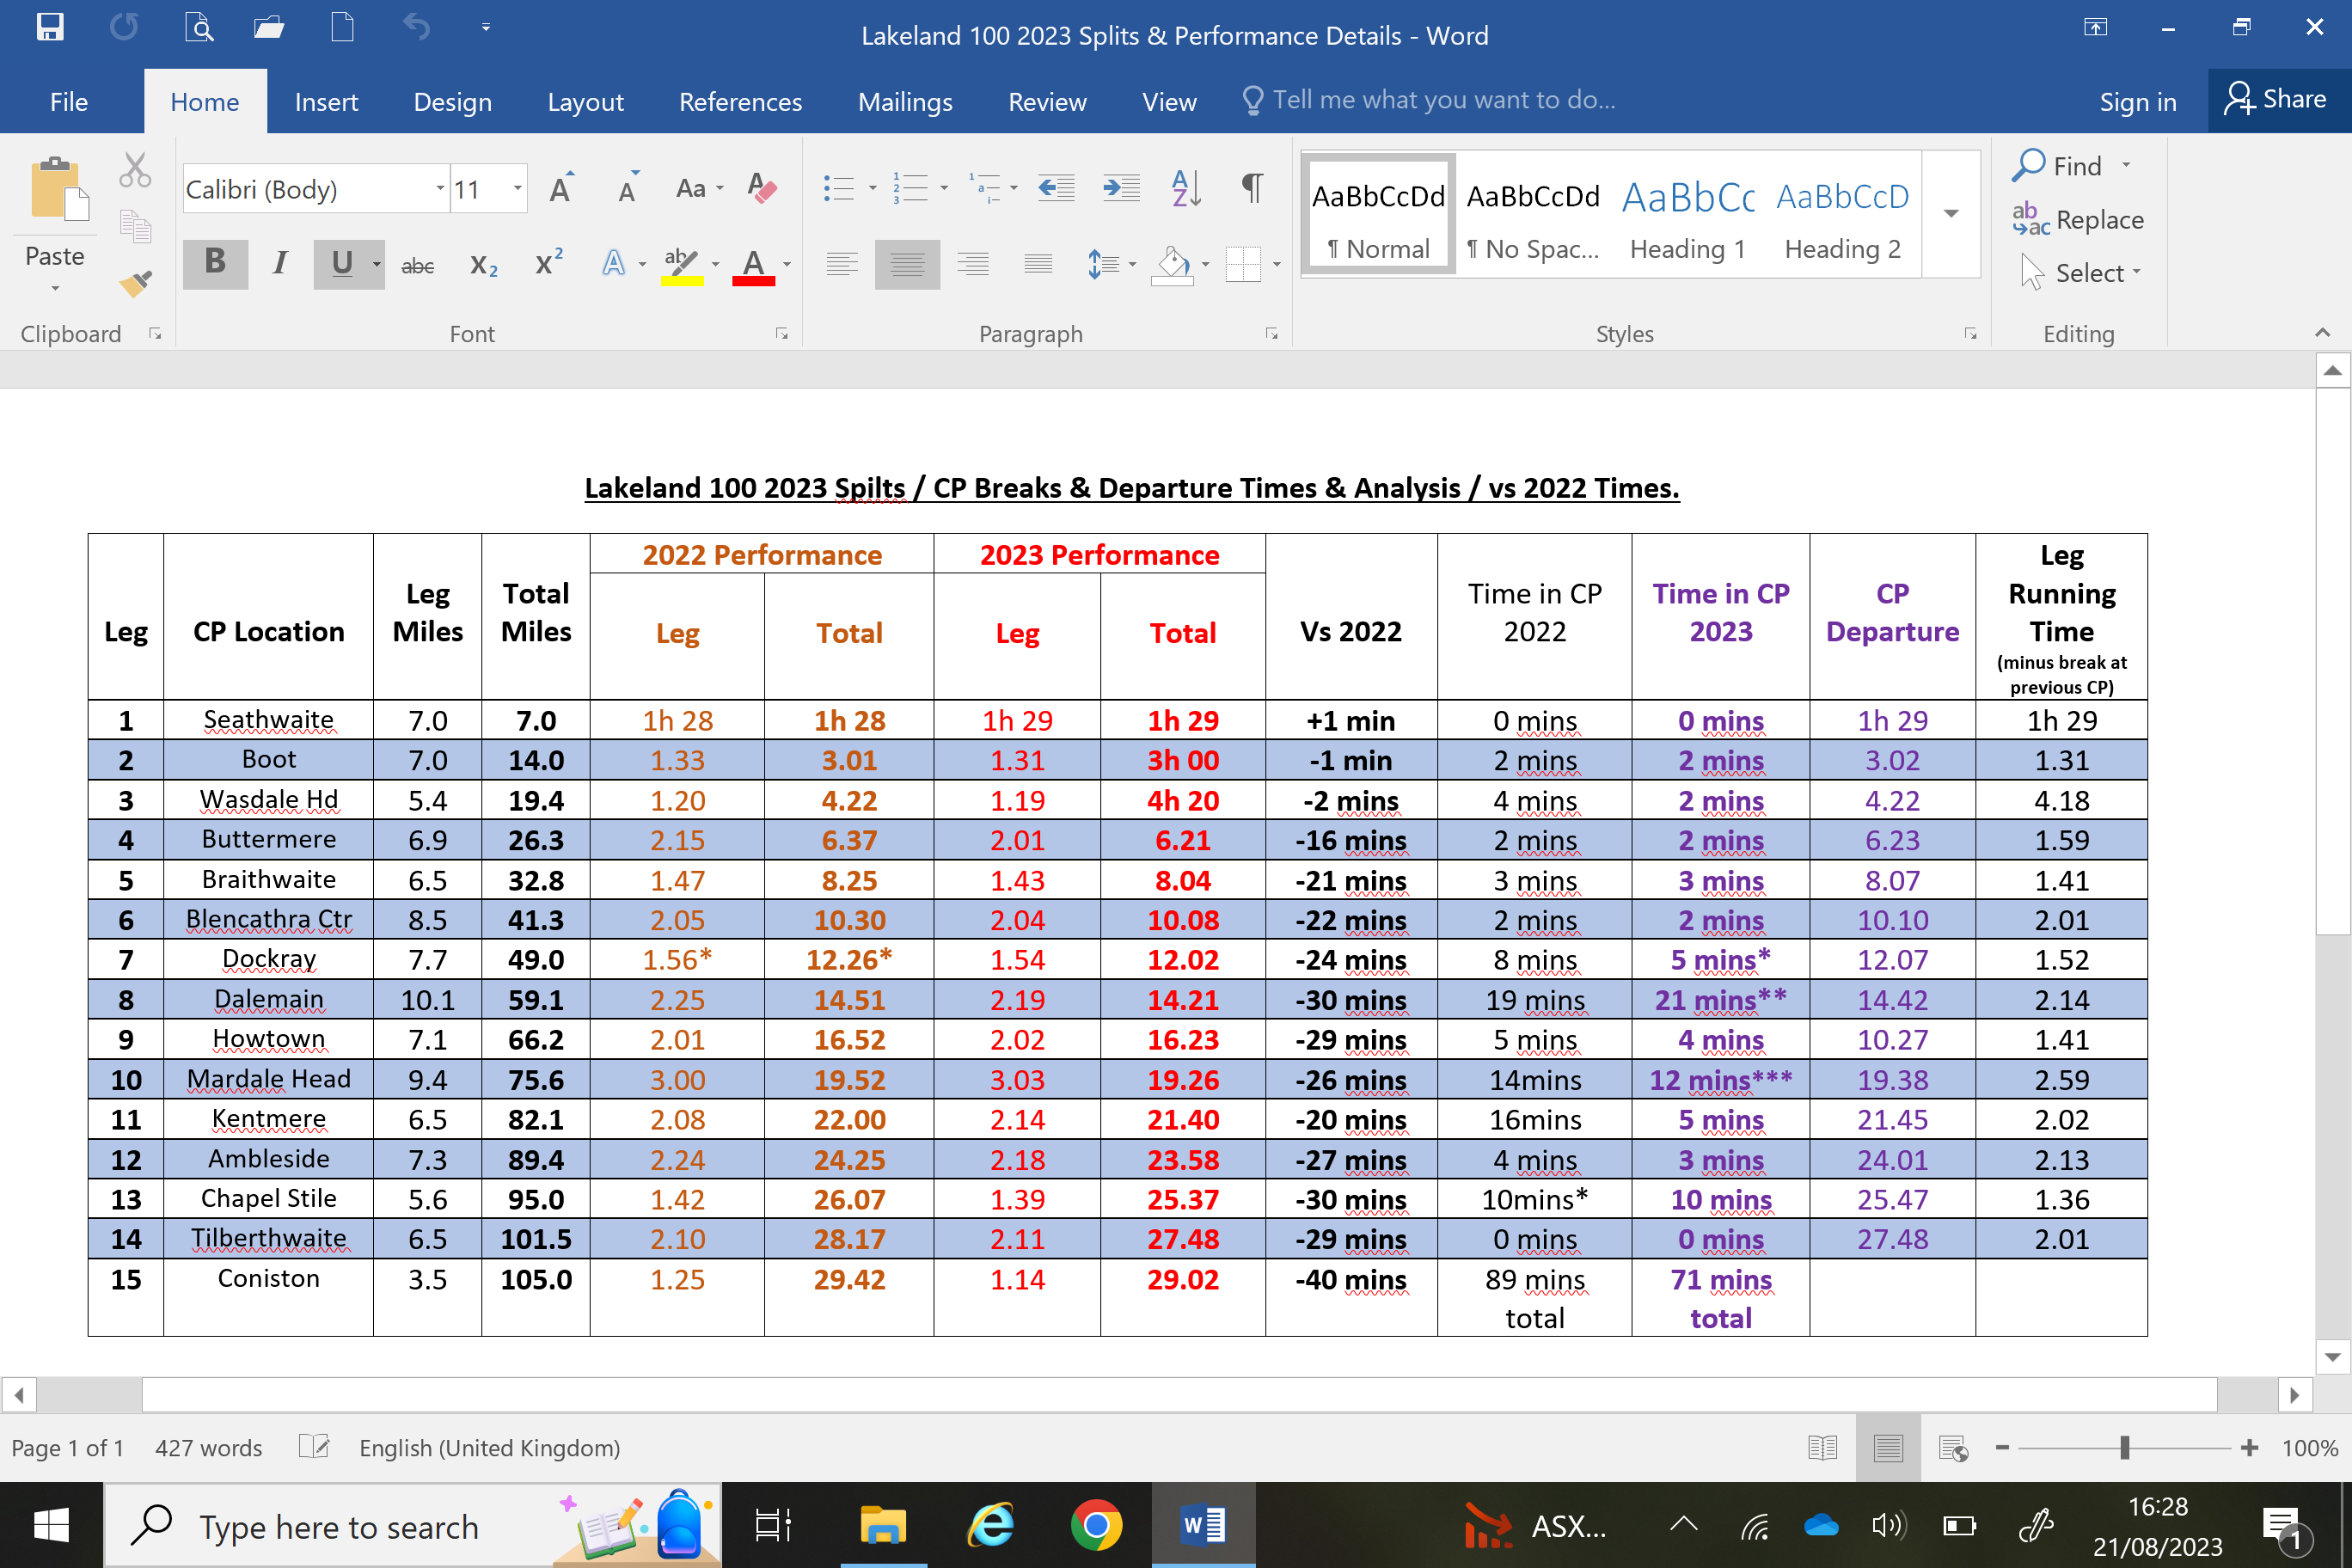Toggle Bold formatting
Image resolution: width=2352 pixels, height=1568 pixels.
tap(215, 263)
